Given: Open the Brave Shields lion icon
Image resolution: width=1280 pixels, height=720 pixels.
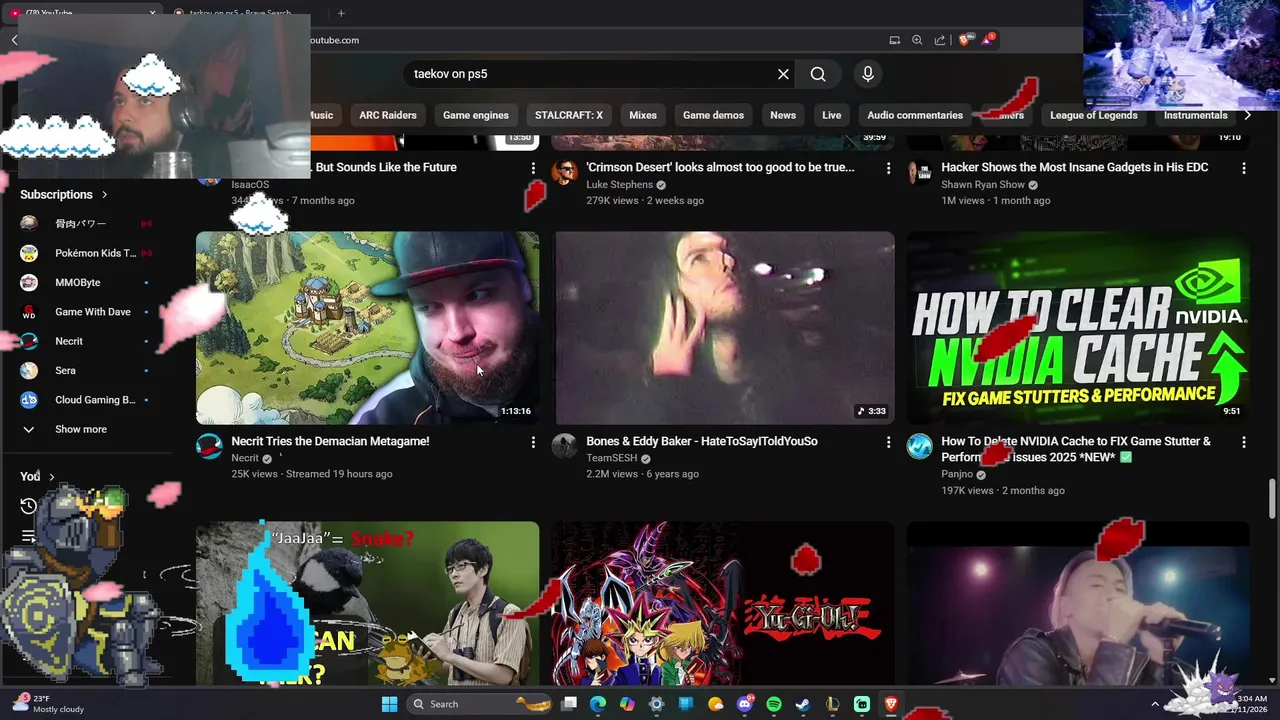Looking at the screenshot, I should 965,40.
